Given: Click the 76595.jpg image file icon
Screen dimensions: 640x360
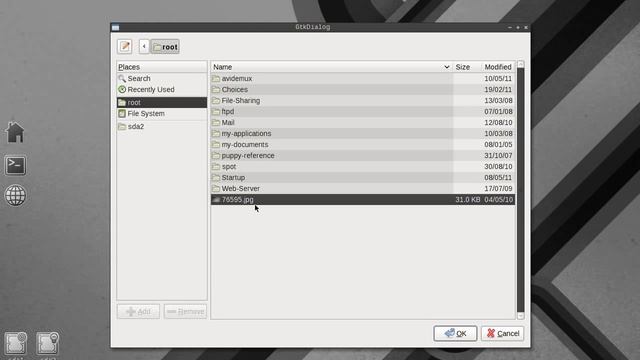Looking at the screenshot, I should click(x=216, y=200).
